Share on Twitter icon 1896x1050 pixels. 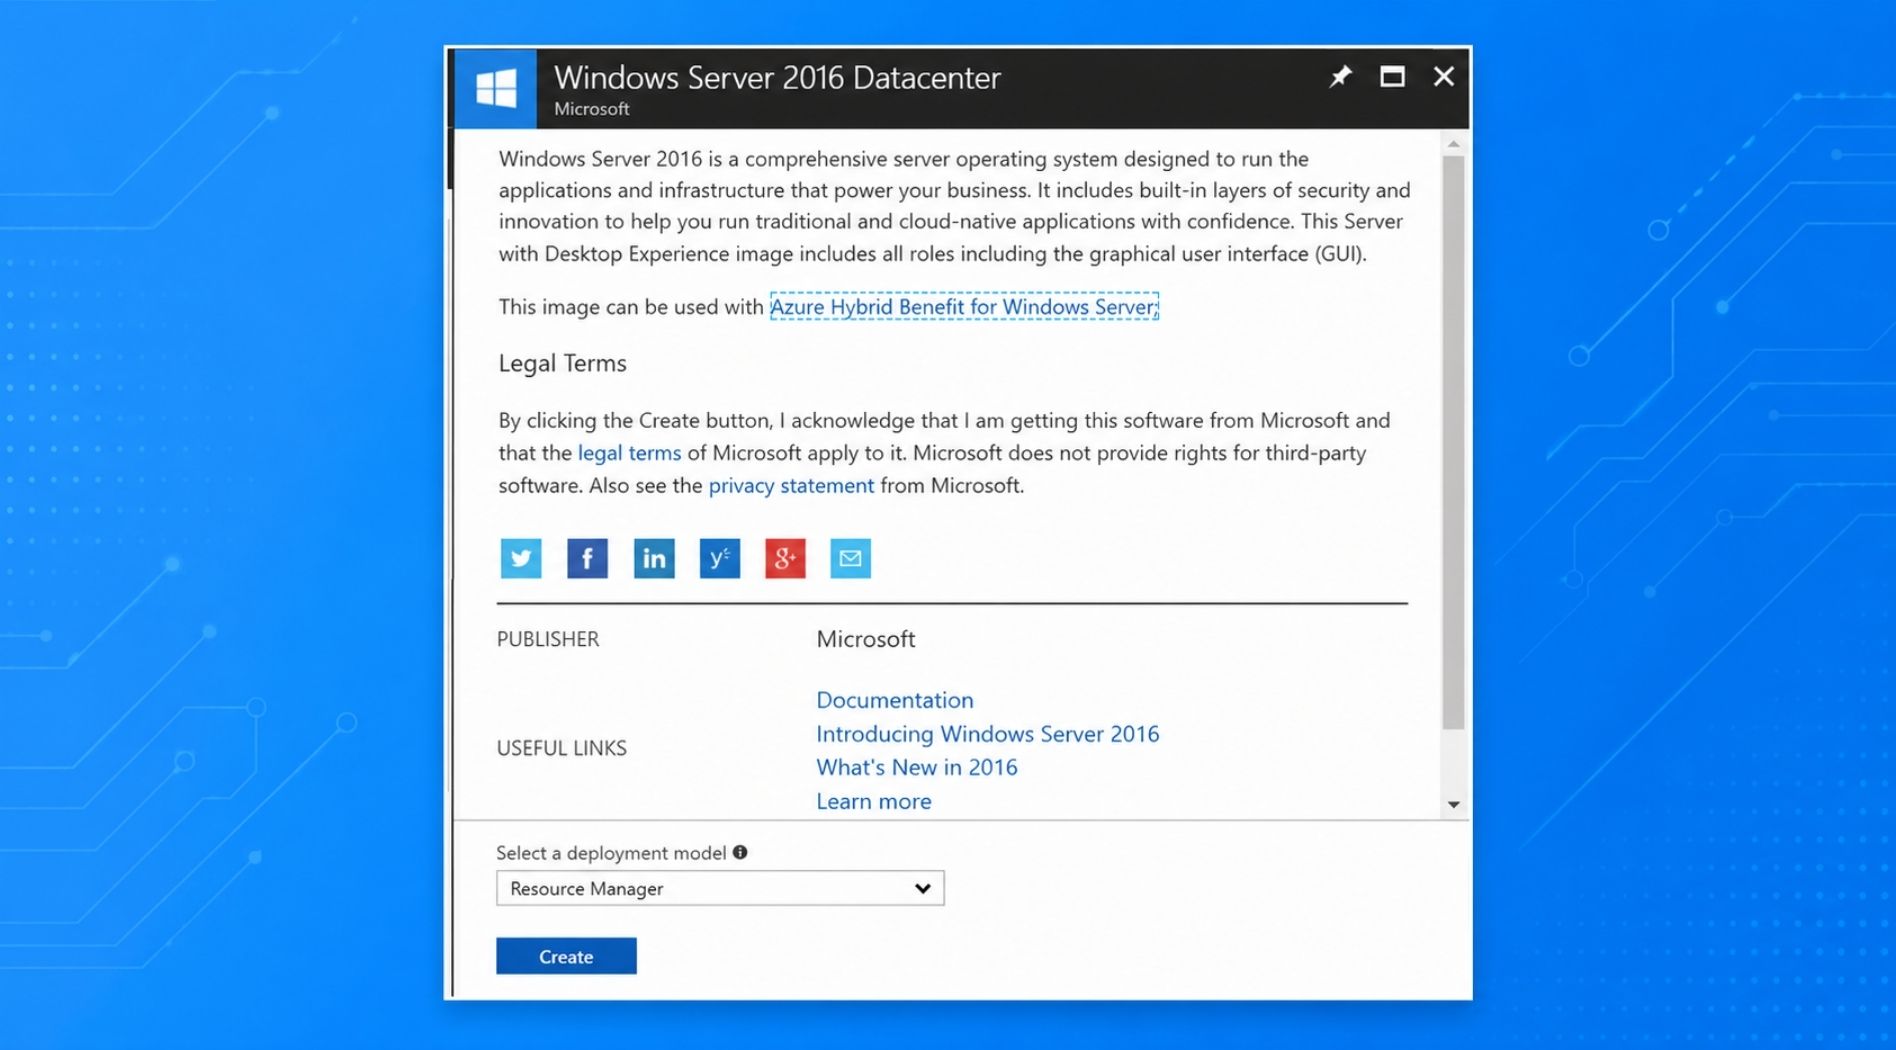(x=521, y=558)
